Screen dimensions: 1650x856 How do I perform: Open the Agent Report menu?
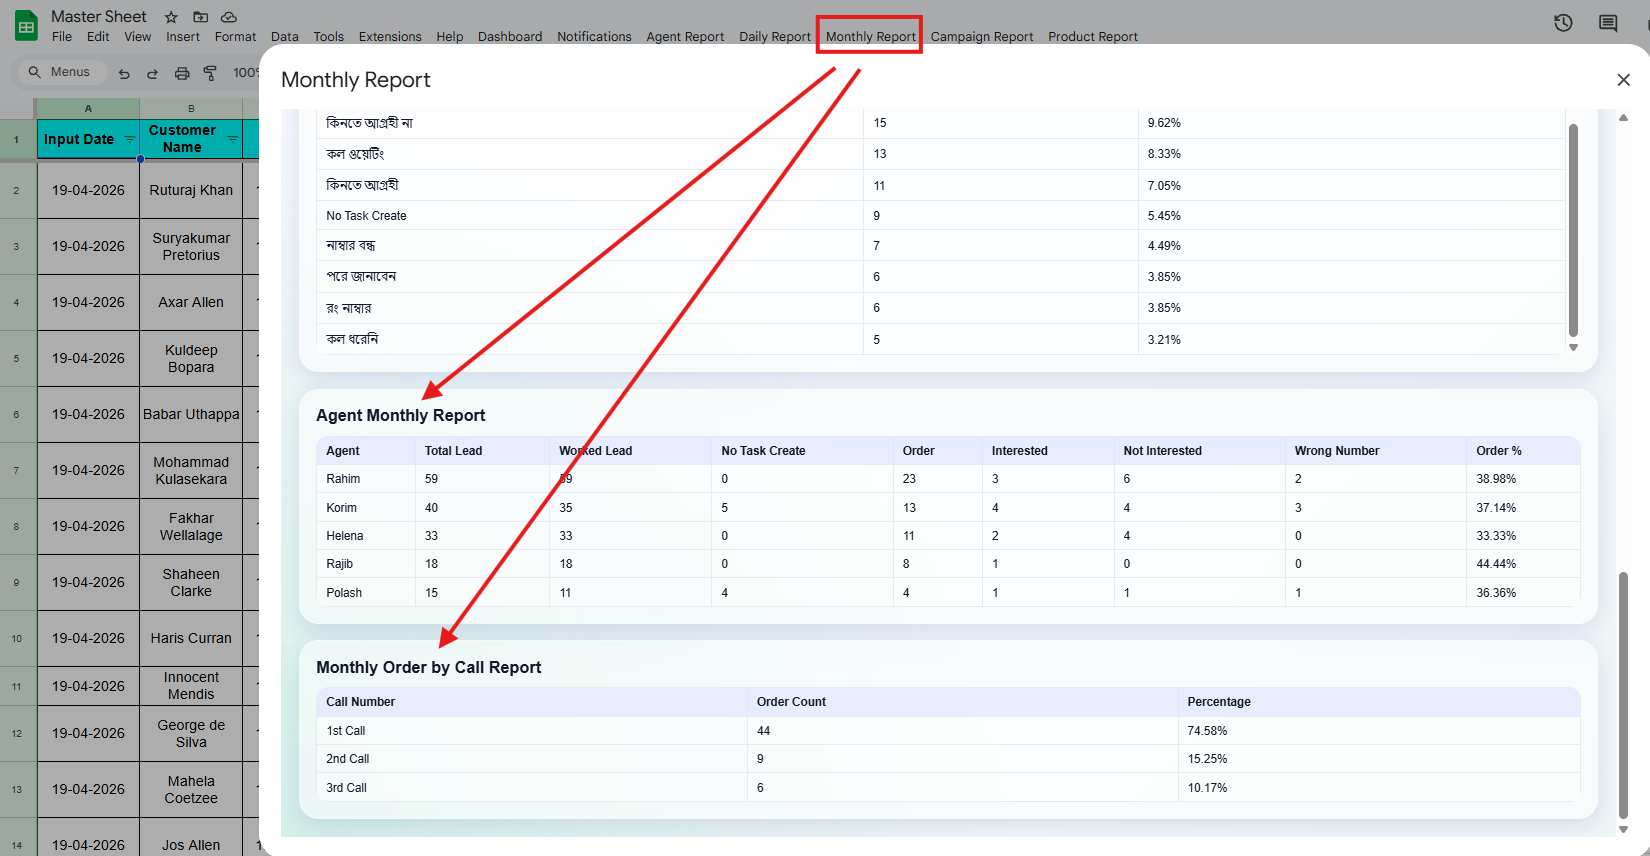[x=685, y=37]
